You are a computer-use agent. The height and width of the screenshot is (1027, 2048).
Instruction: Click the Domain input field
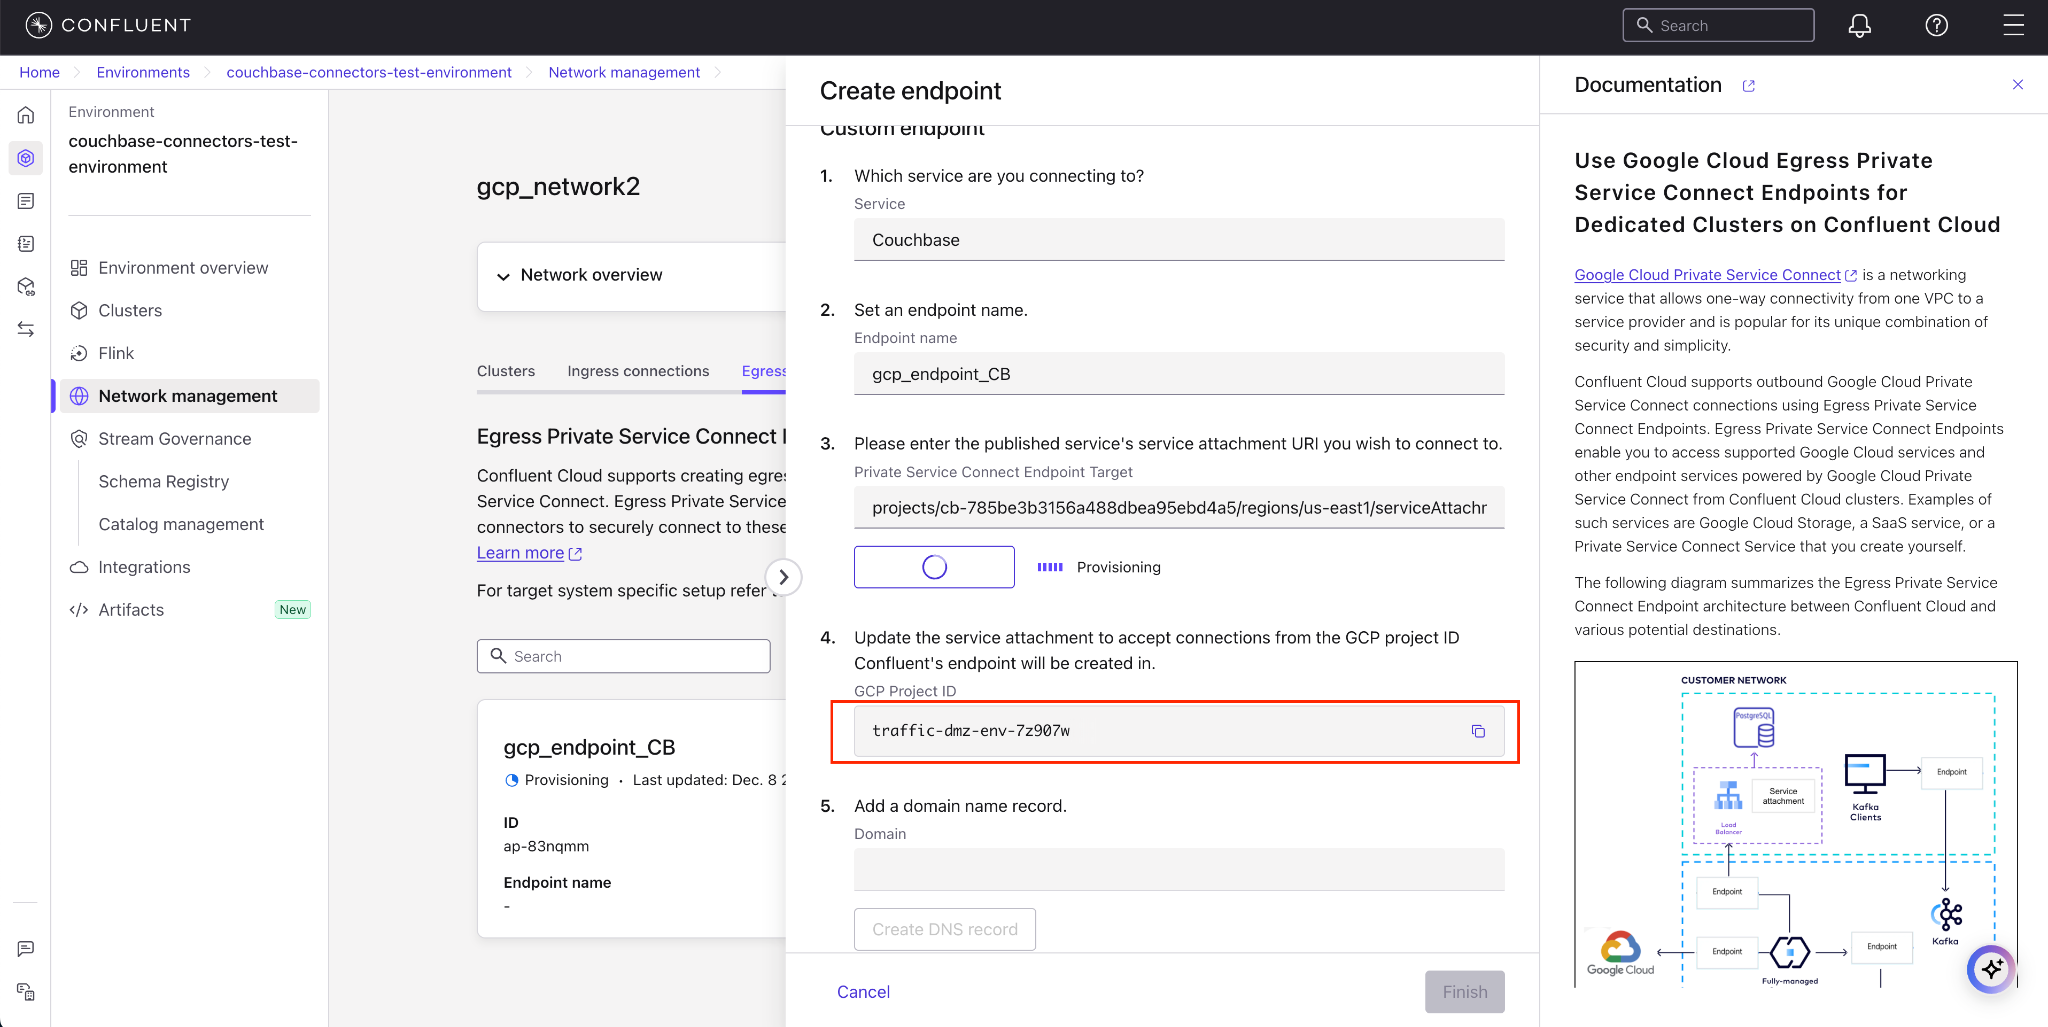[x=1178, y=869]
